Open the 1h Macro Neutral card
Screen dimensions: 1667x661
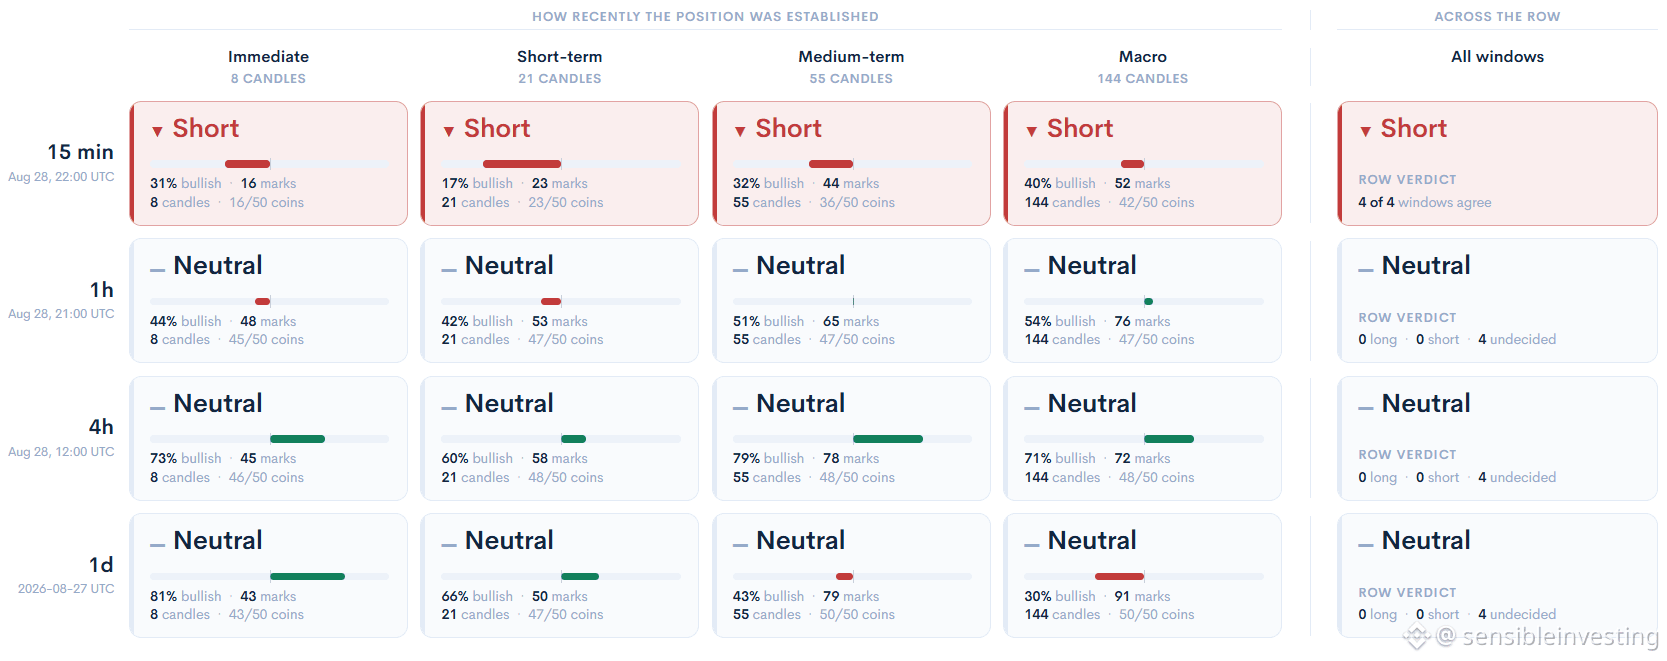pos(1143,300)
